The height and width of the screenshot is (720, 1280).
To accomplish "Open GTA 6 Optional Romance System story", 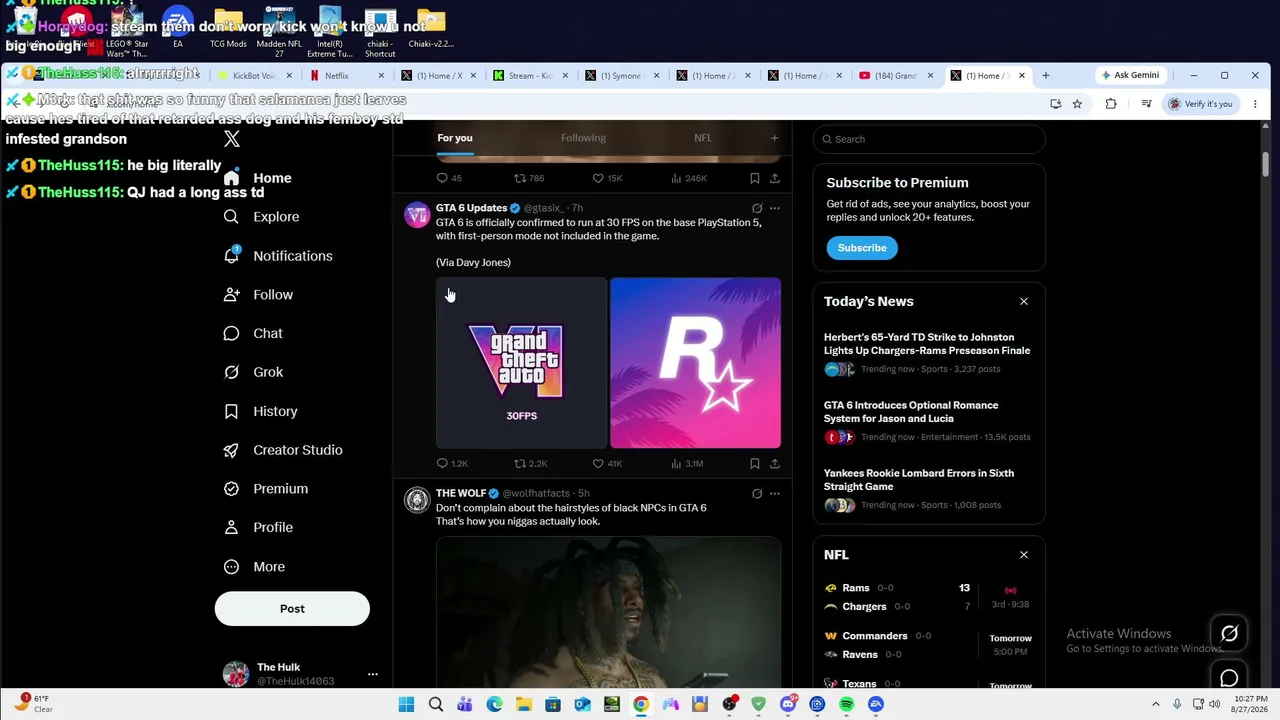I will (929, 422).
